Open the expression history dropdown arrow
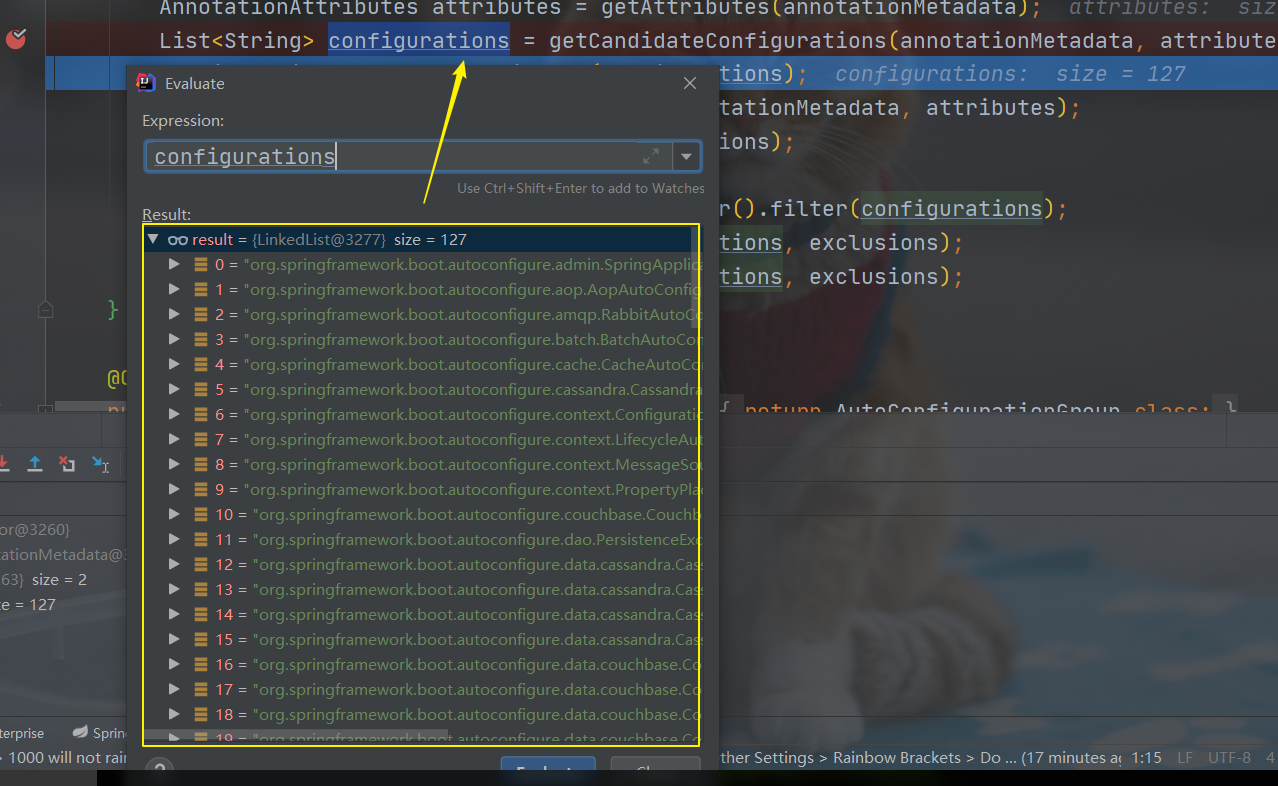 coord(686,156)
